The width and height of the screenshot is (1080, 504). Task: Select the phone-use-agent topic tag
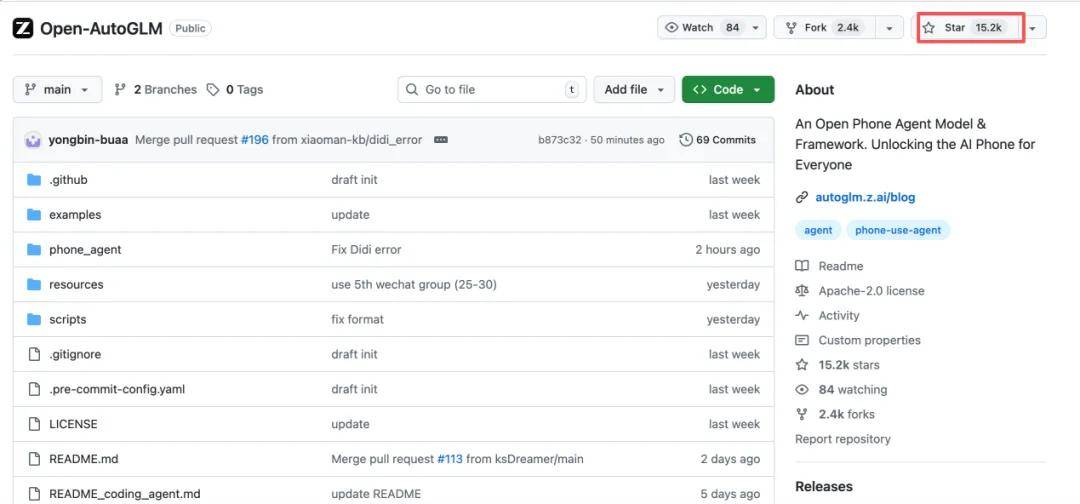[x=898, y=230]
